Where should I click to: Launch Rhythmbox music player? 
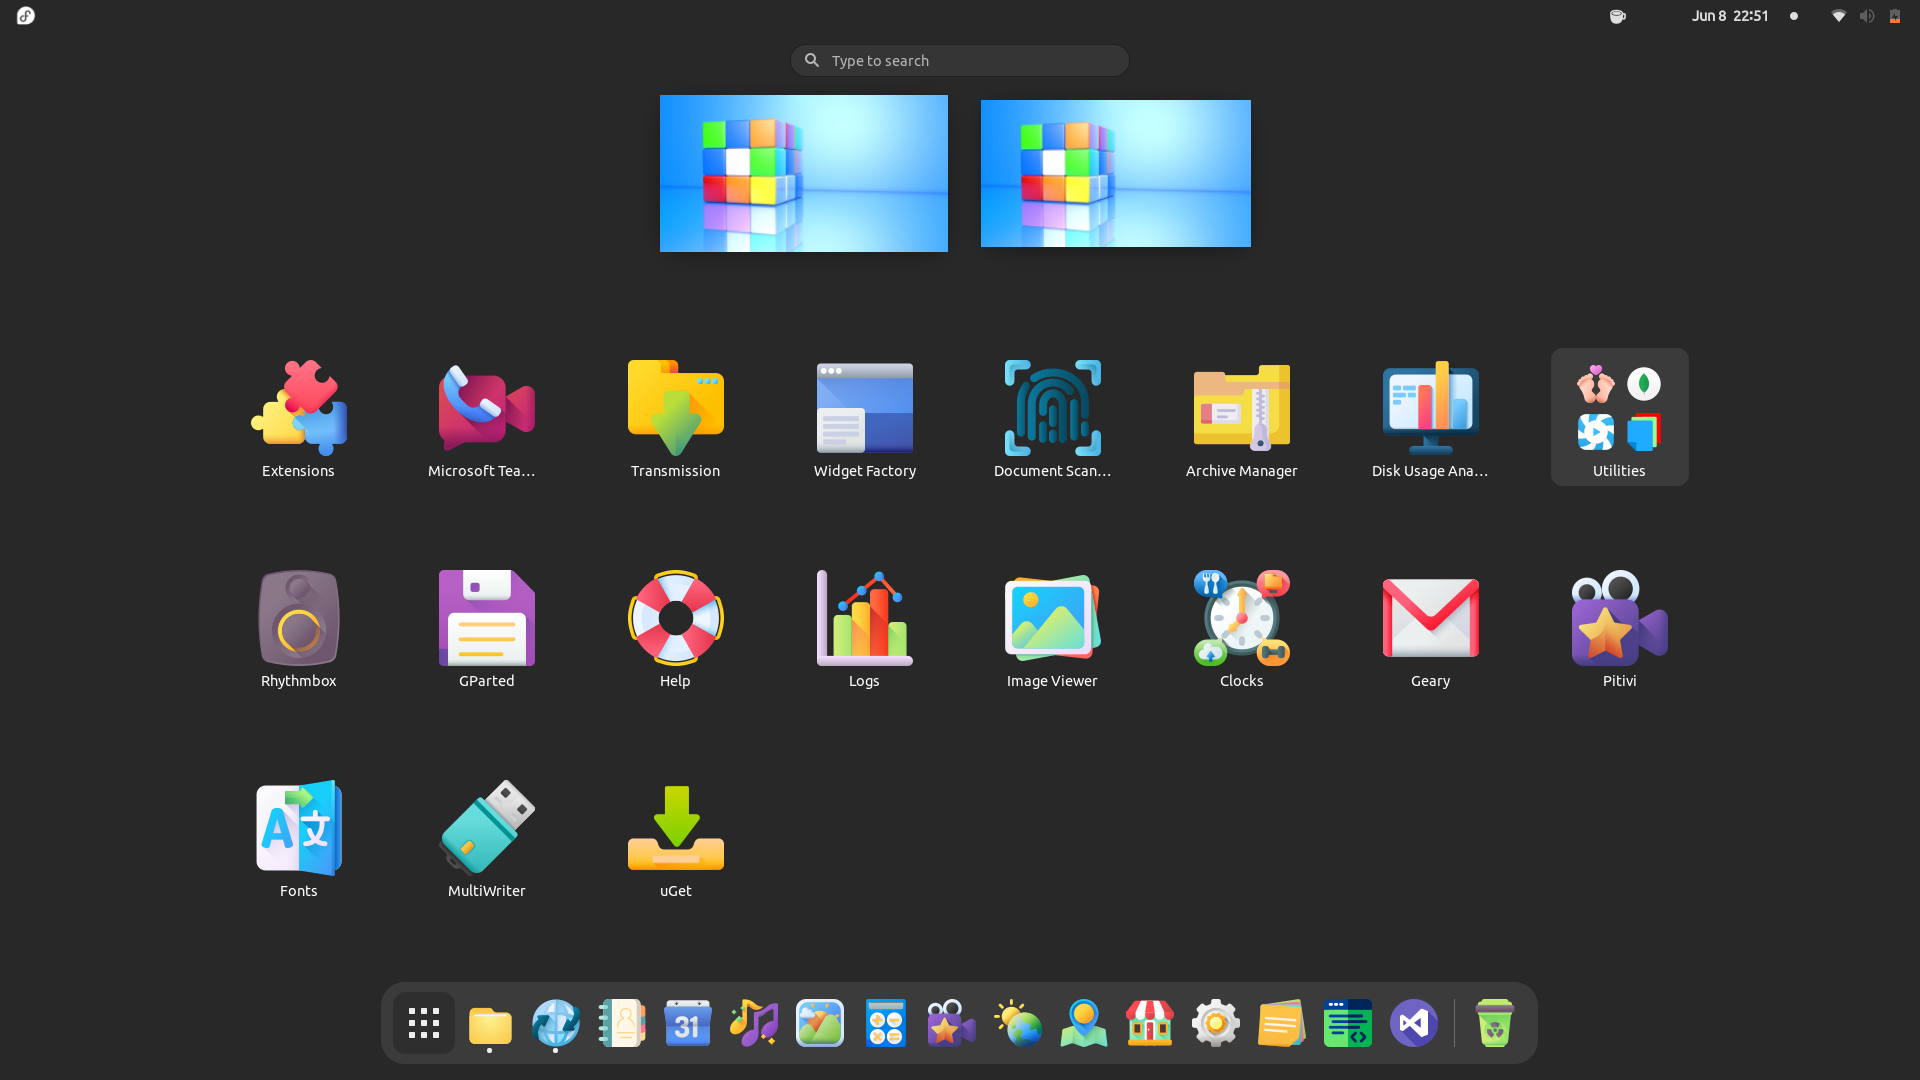point(298,627)
